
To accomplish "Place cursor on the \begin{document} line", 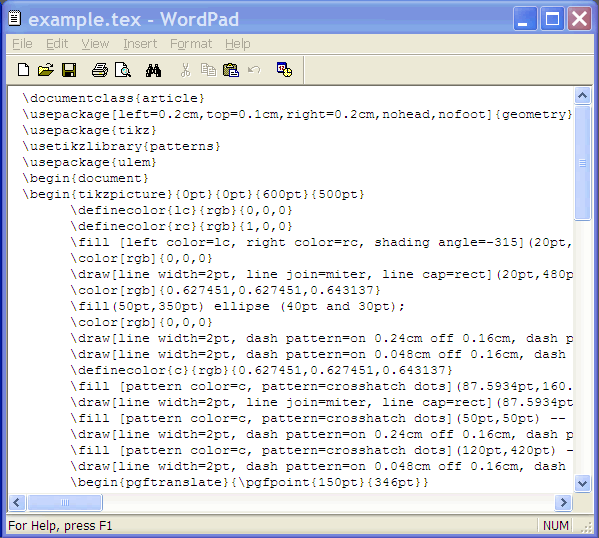I will (85, 178).
